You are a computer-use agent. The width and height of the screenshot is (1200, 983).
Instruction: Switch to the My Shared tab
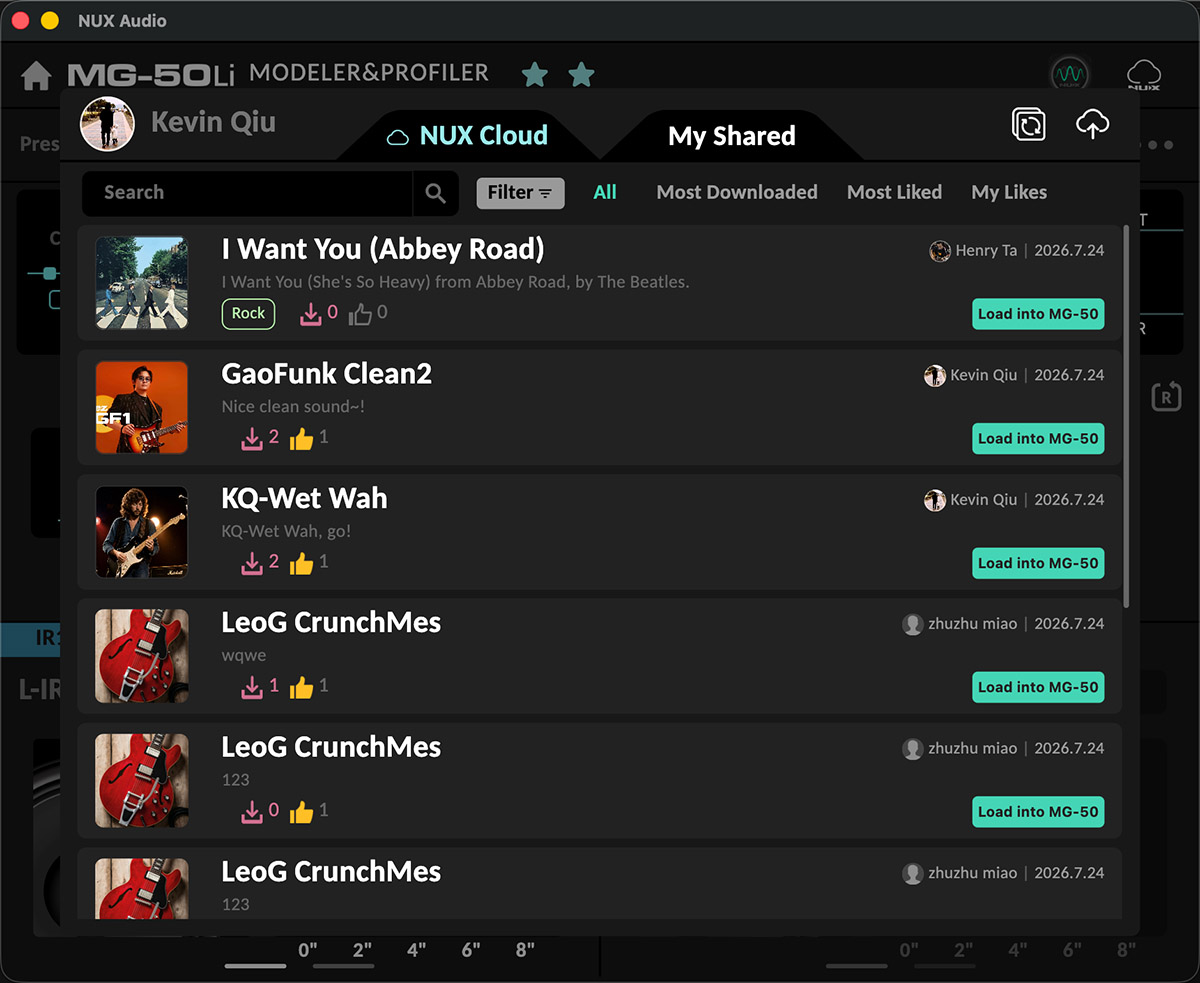click(x=732, y=137)
